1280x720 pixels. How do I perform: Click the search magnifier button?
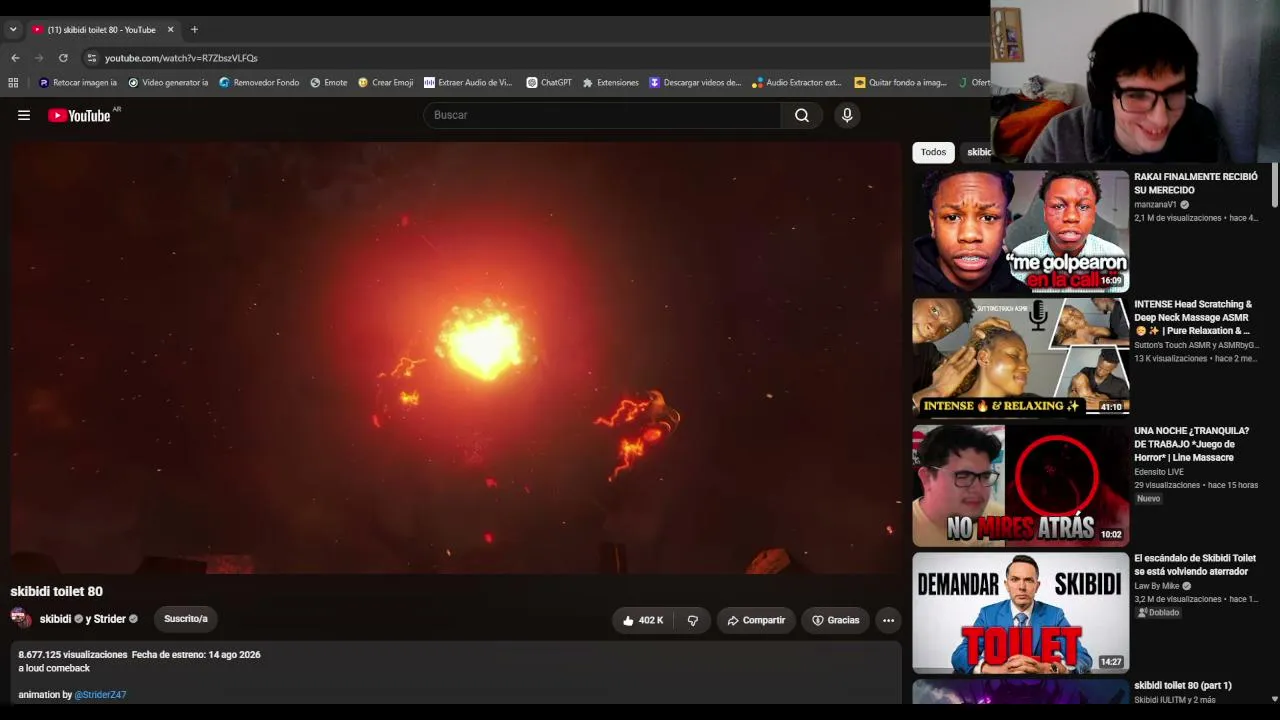click(802, 115)
